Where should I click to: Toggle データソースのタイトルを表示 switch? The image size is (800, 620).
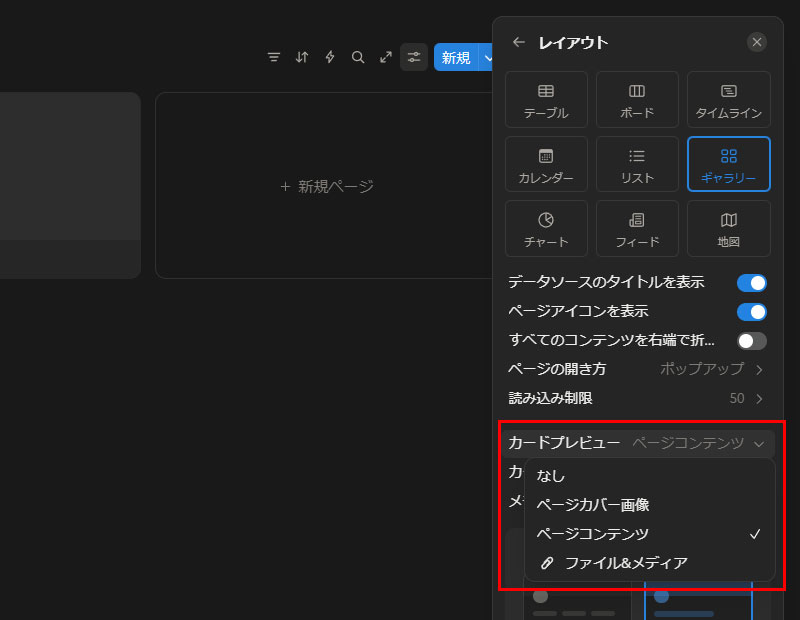(751, 283)
